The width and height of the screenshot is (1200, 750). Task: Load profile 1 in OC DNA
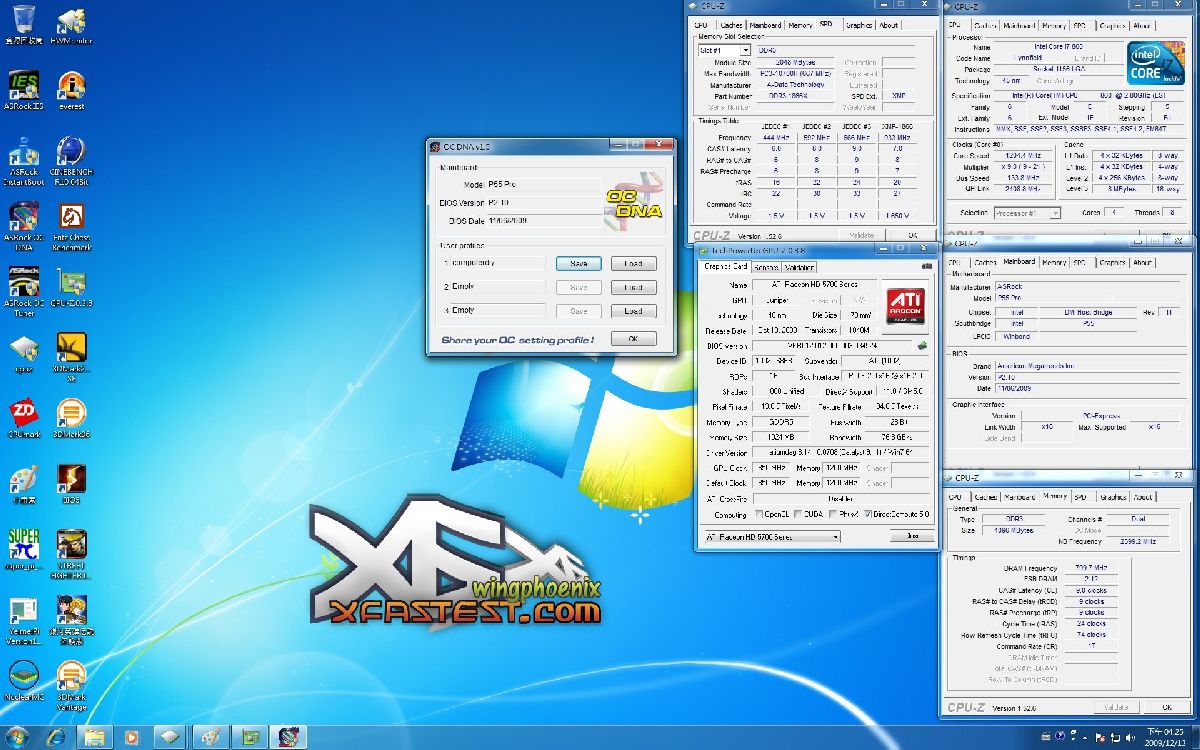pyautogui.click(x=633, y=264)
